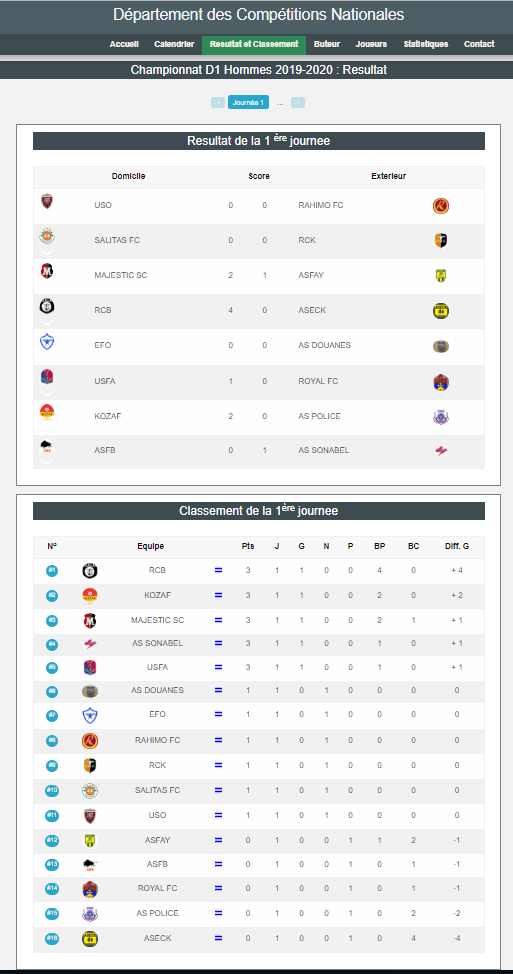Screen dimensions: 513x974
Task: Click the USO club logo in results
Action: [47, 201]
